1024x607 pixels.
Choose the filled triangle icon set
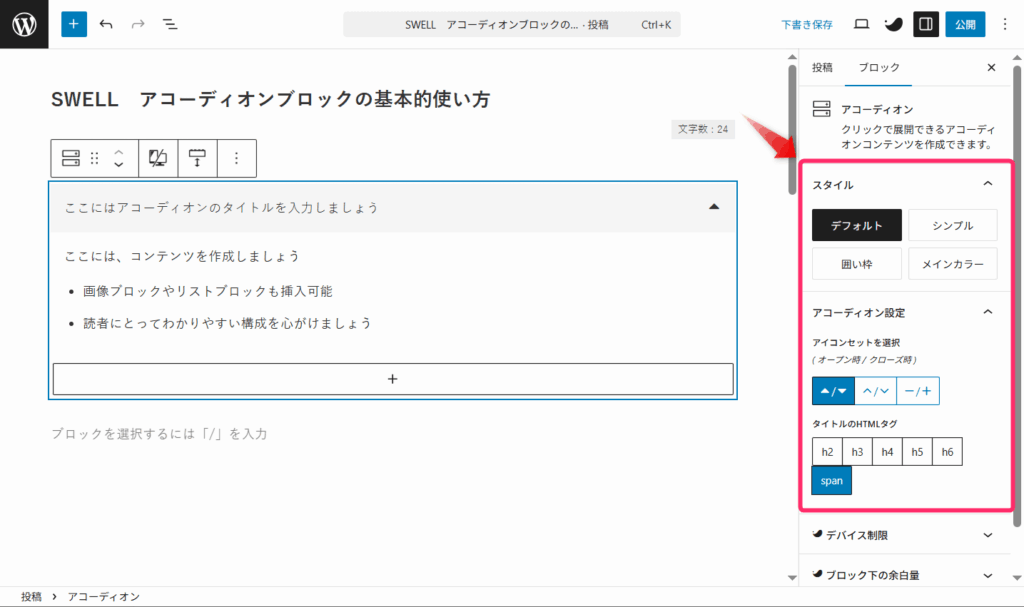point(833,391)
